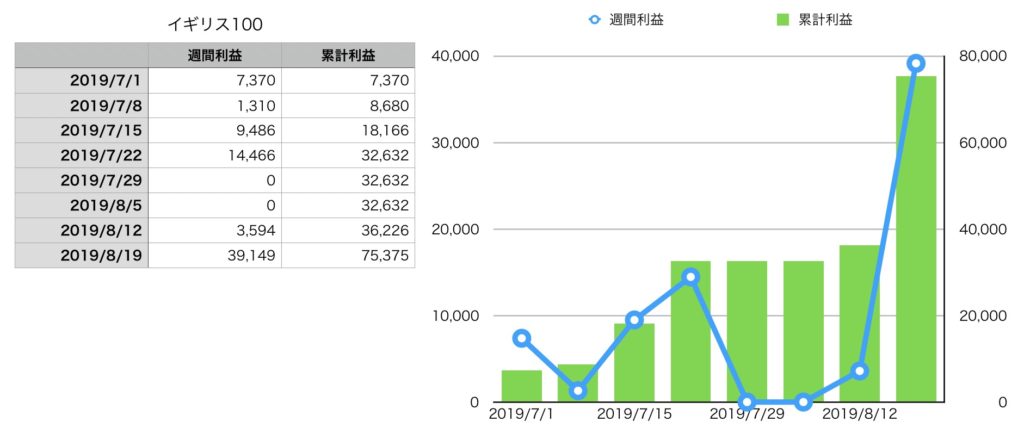Click the line data point on 2019/7/29 baseline
The width and height of the screenshot is (1024, 434).
[x=747, y=402]
